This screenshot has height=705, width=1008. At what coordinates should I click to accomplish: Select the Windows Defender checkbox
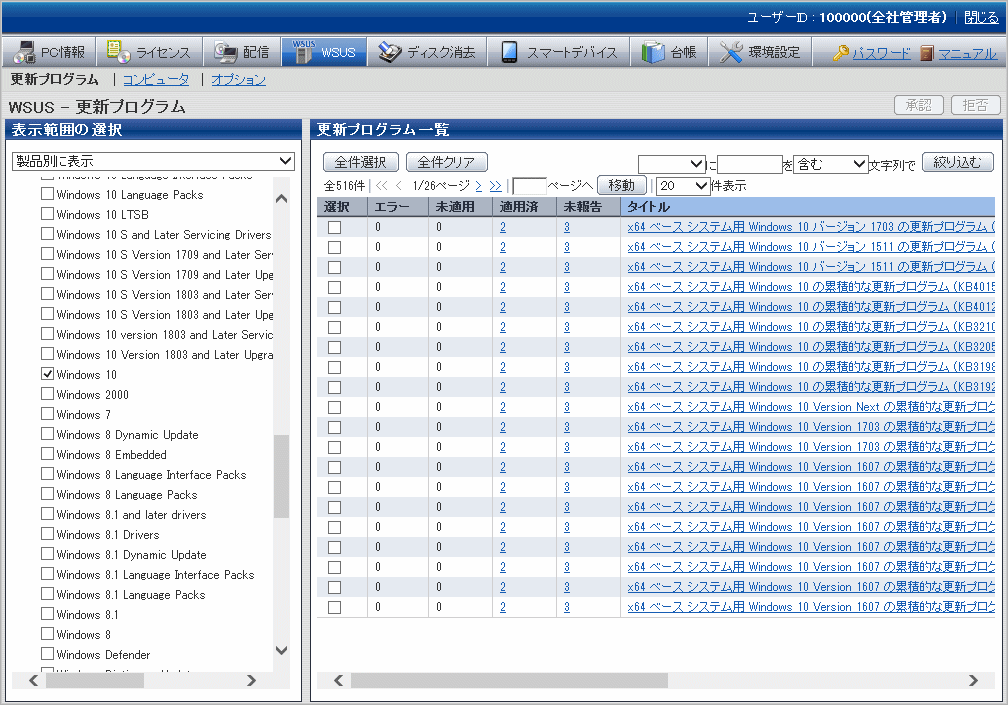click(x=48, y=654)
